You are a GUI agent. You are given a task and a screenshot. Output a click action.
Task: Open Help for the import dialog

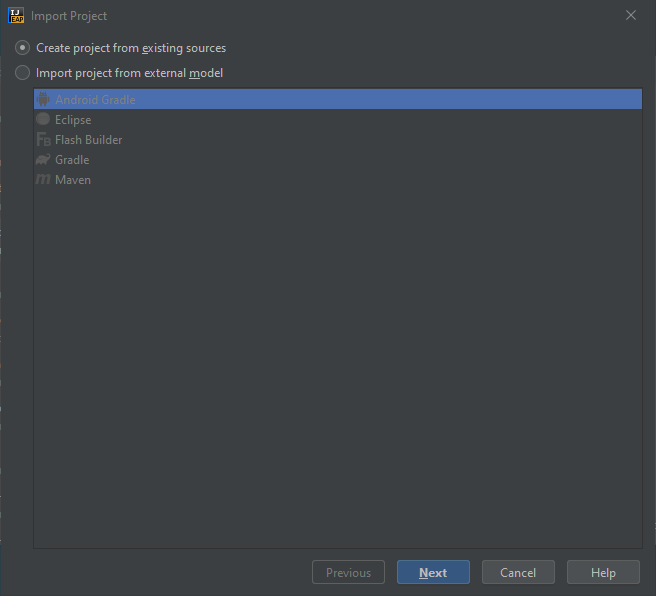tap(603, 573)
